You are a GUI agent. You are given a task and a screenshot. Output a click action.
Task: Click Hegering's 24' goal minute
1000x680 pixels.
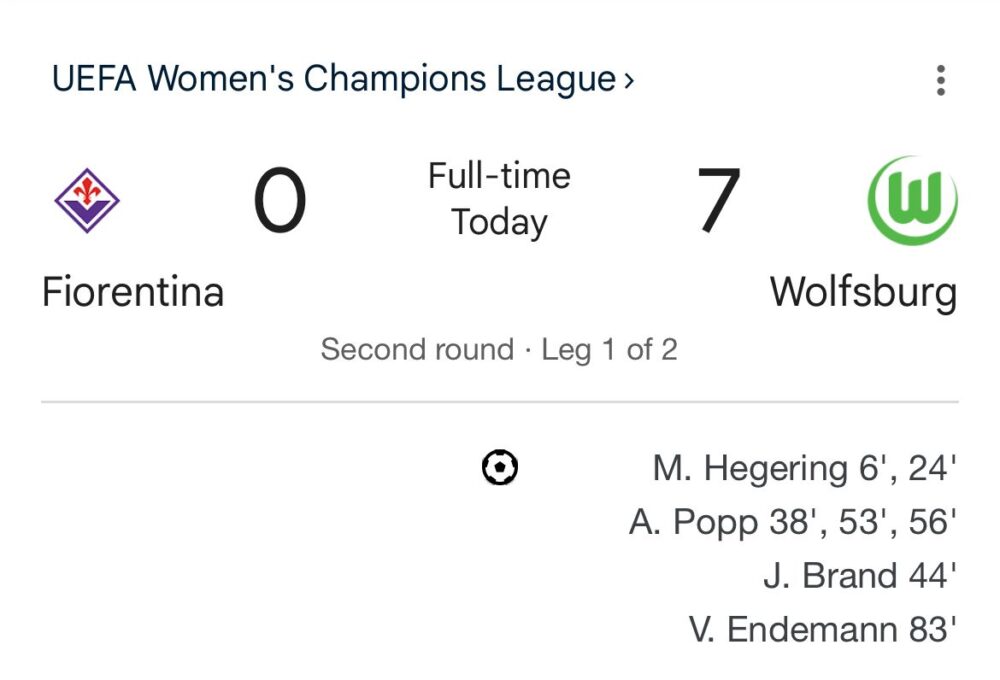pos(933,468)
